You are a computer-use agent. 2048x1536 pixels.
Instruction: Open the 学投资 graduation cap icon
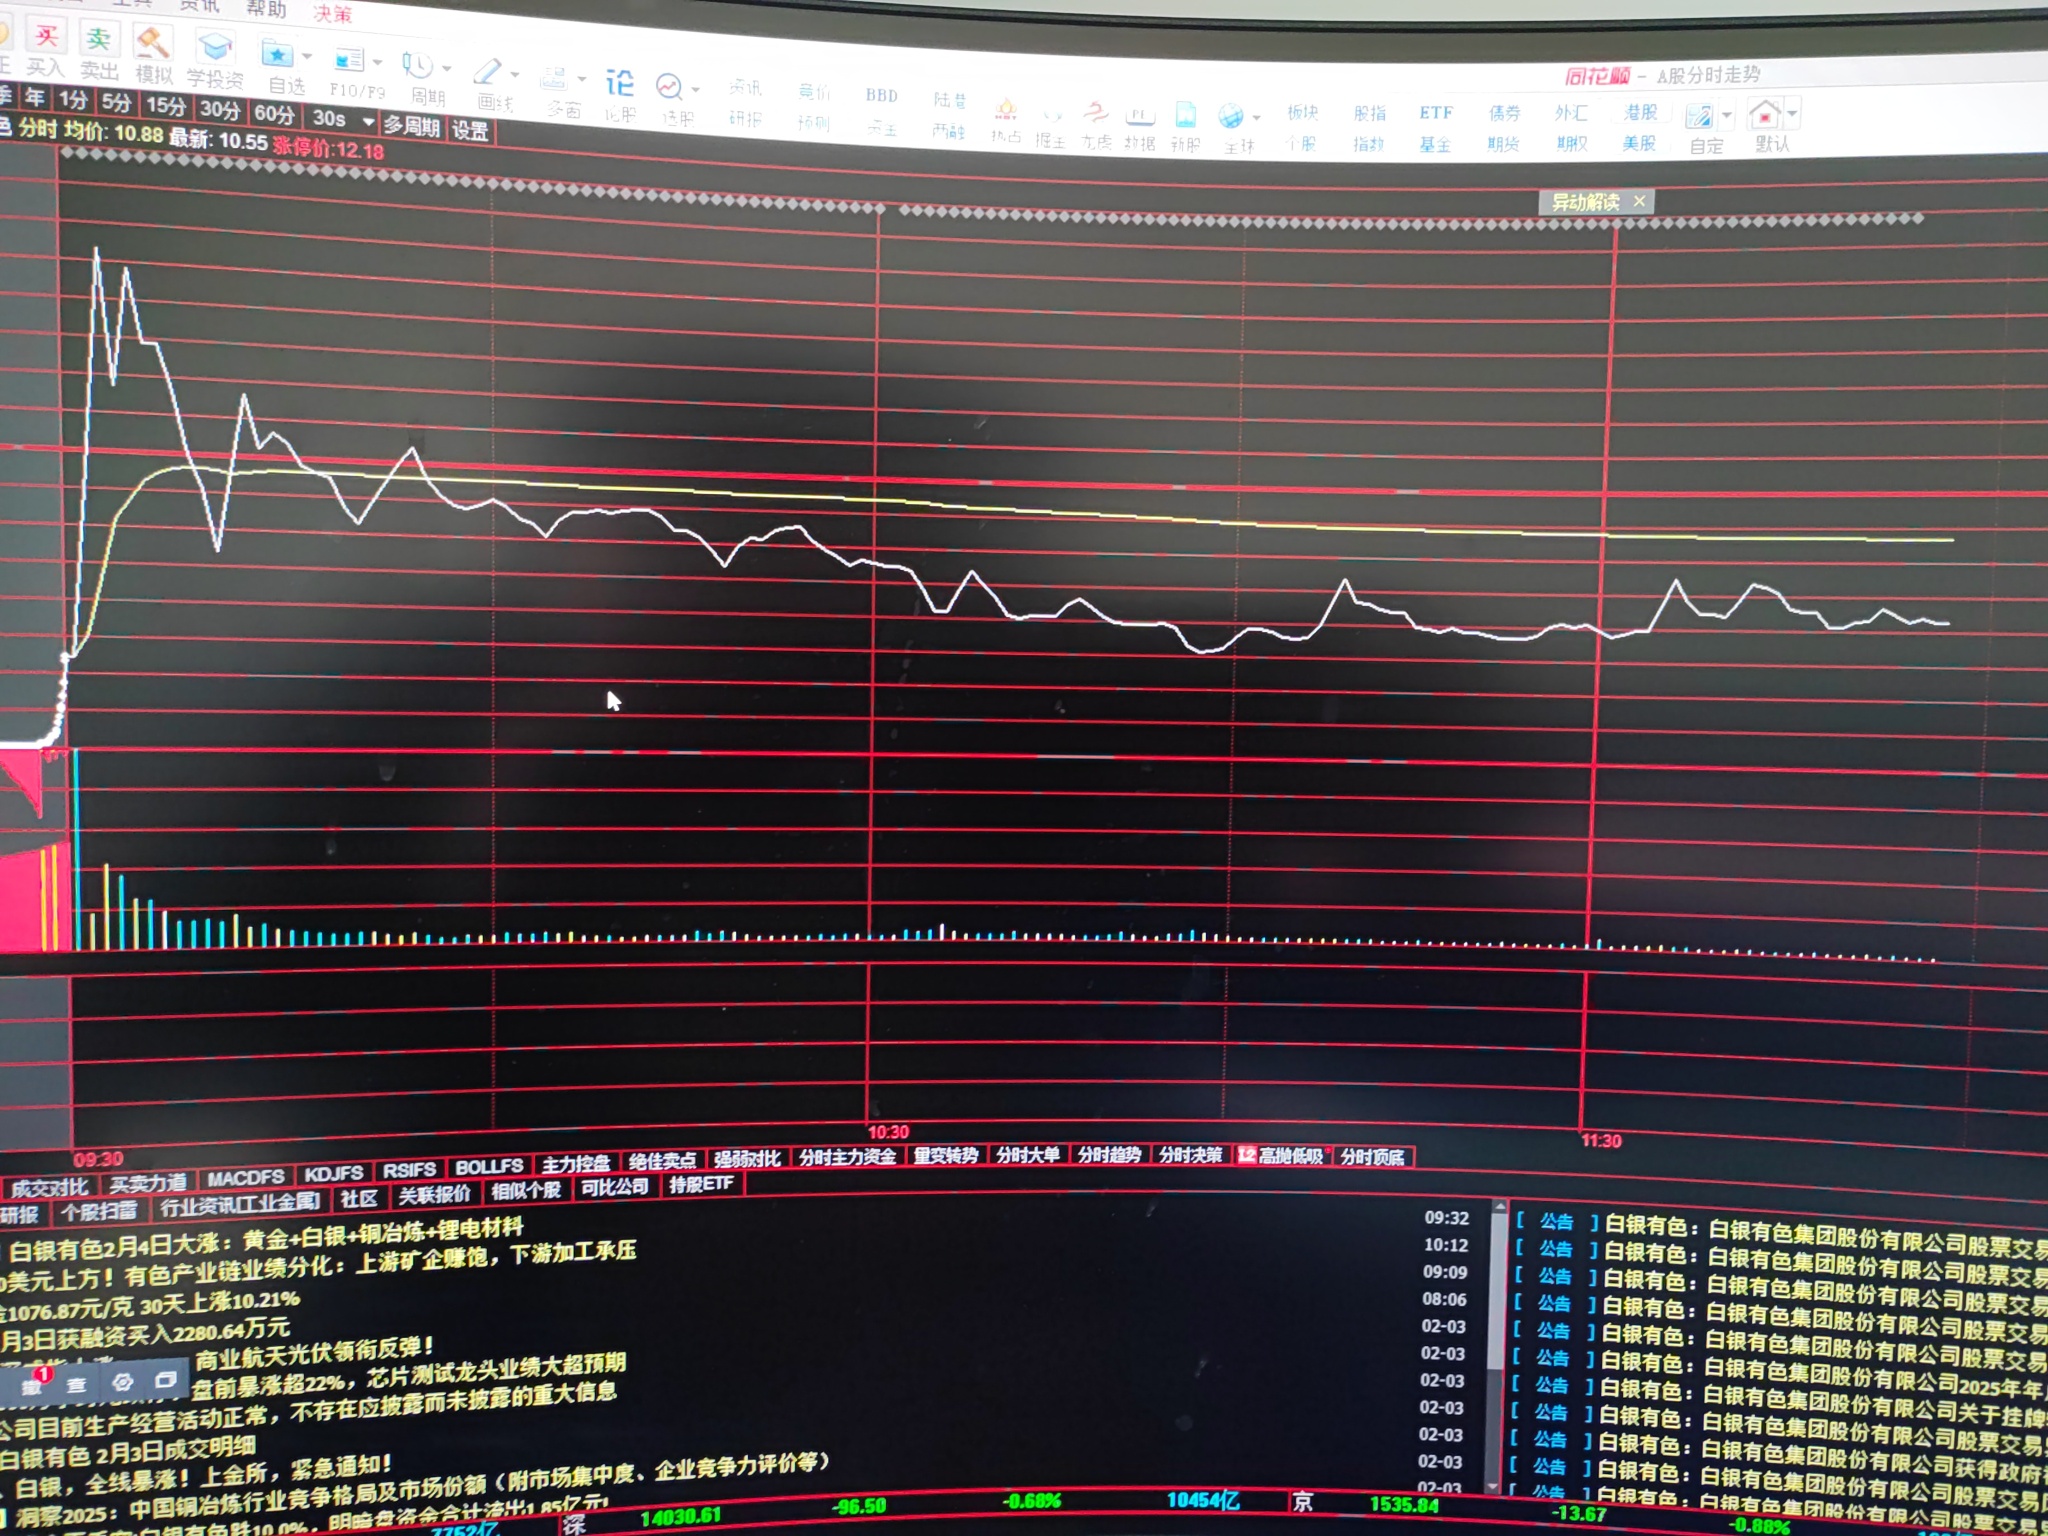click(214, 48)
